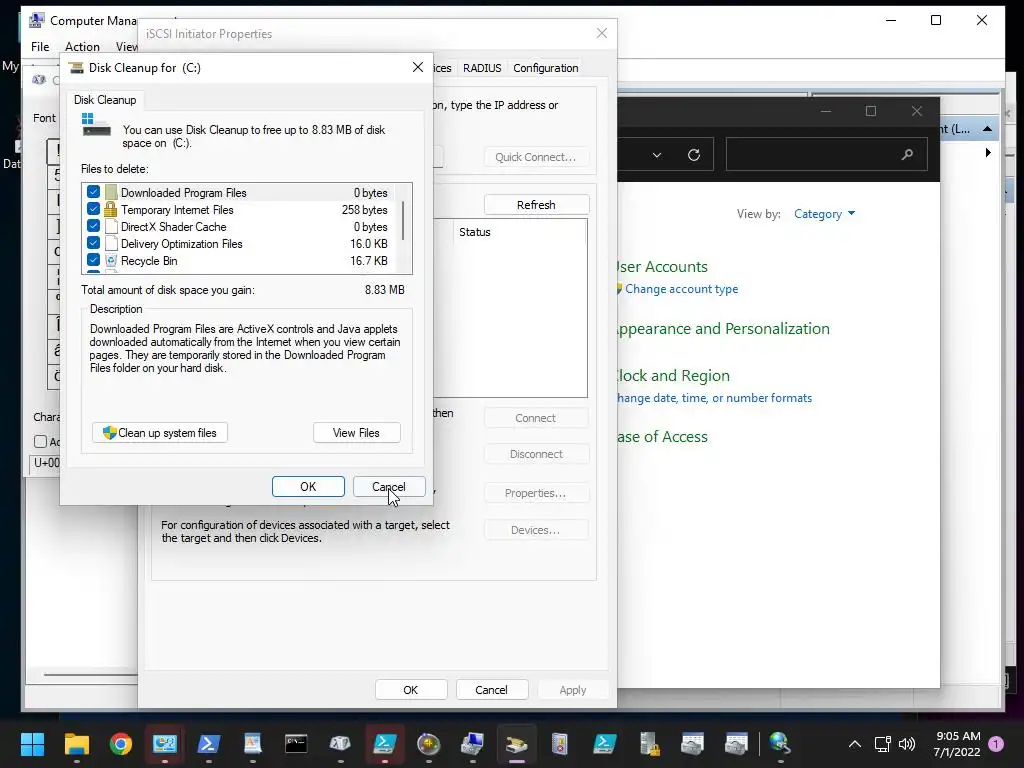Select the Disk Cleanup taskbar icon

click(x=516, y=744)
